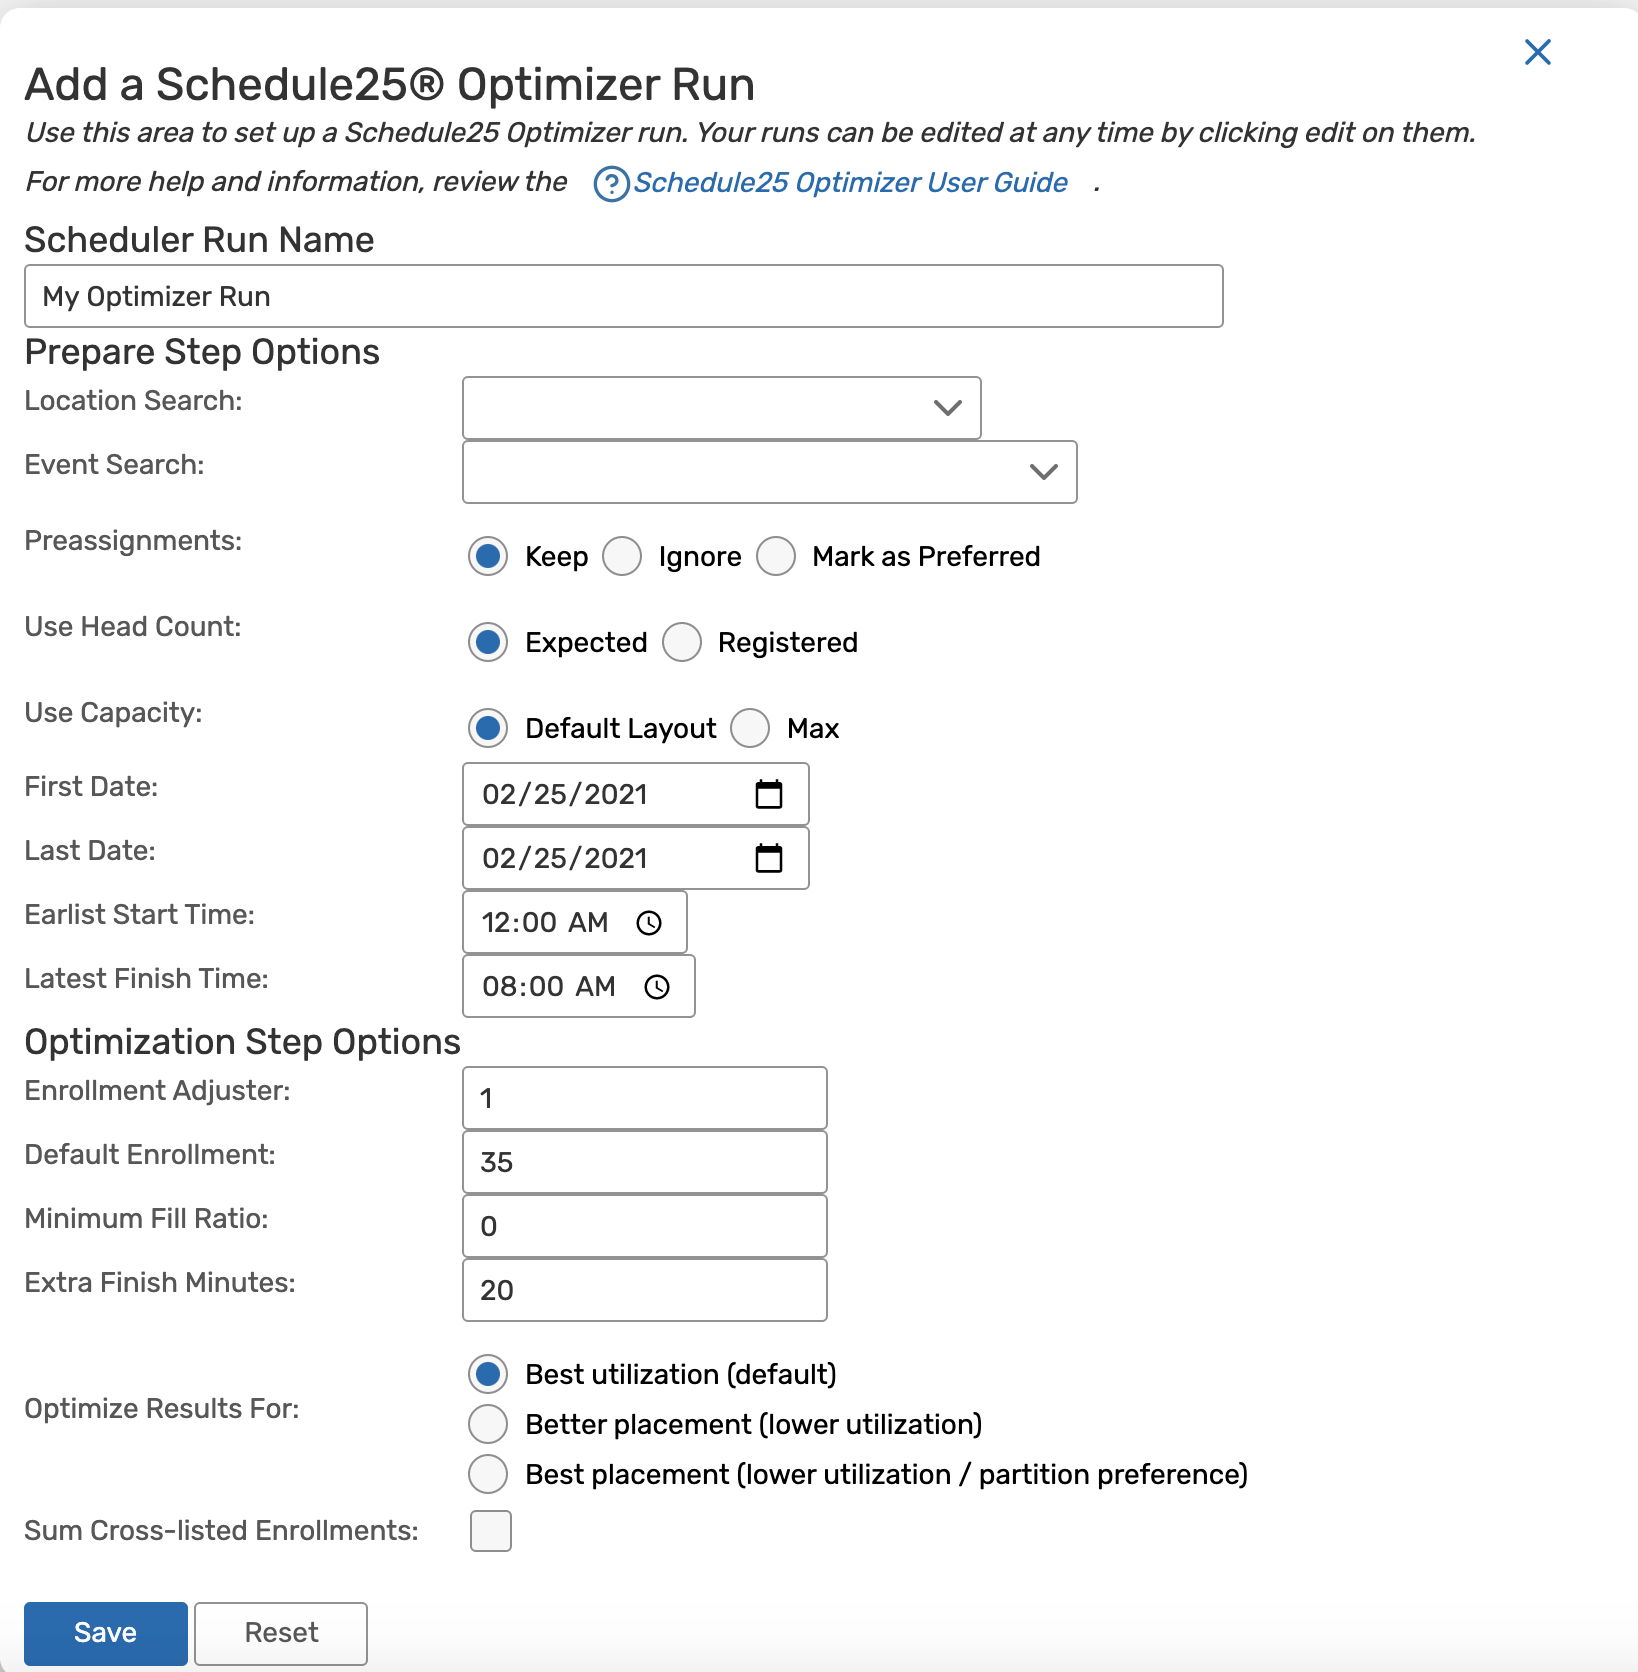Click the Scheduler Run Name field
Image resolution: width=1638 pixels, height=1672 pixels.
(623, 297)
